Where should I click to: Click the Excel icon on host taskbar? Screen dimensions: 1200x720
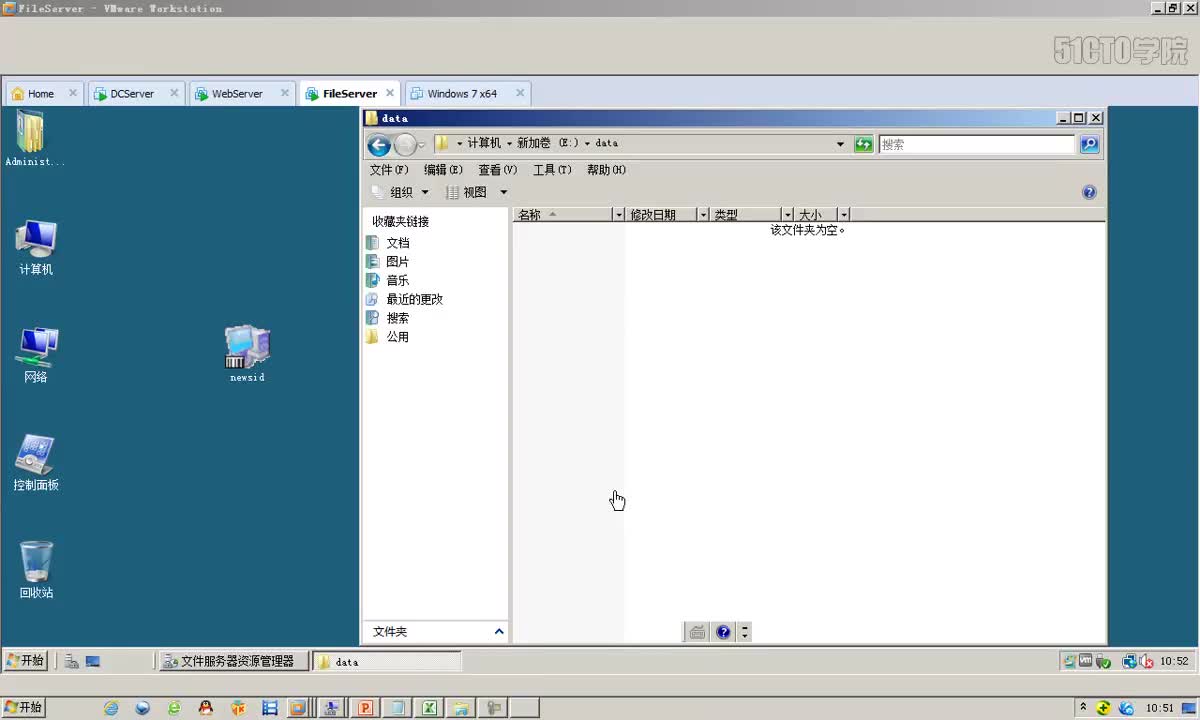429,708
